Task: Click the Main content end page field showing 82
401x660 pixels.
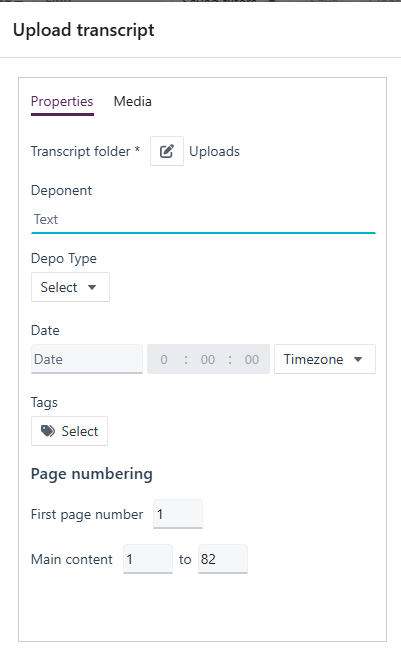Action: (x=223, y=559)
